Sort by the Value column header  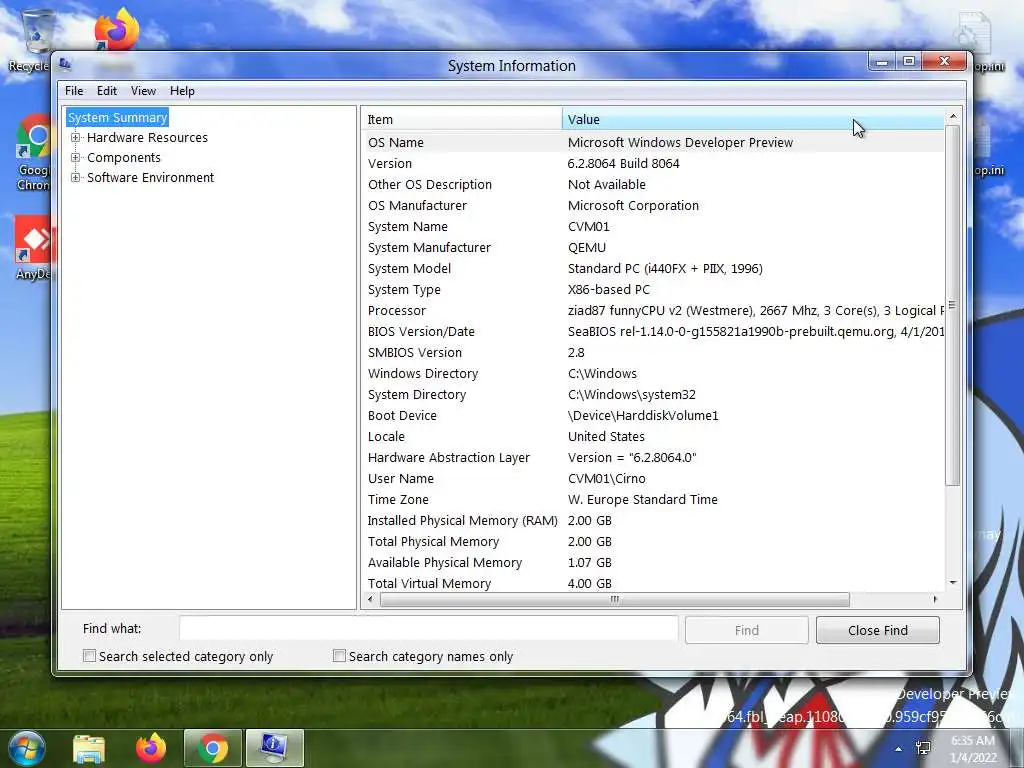(753, 120)
